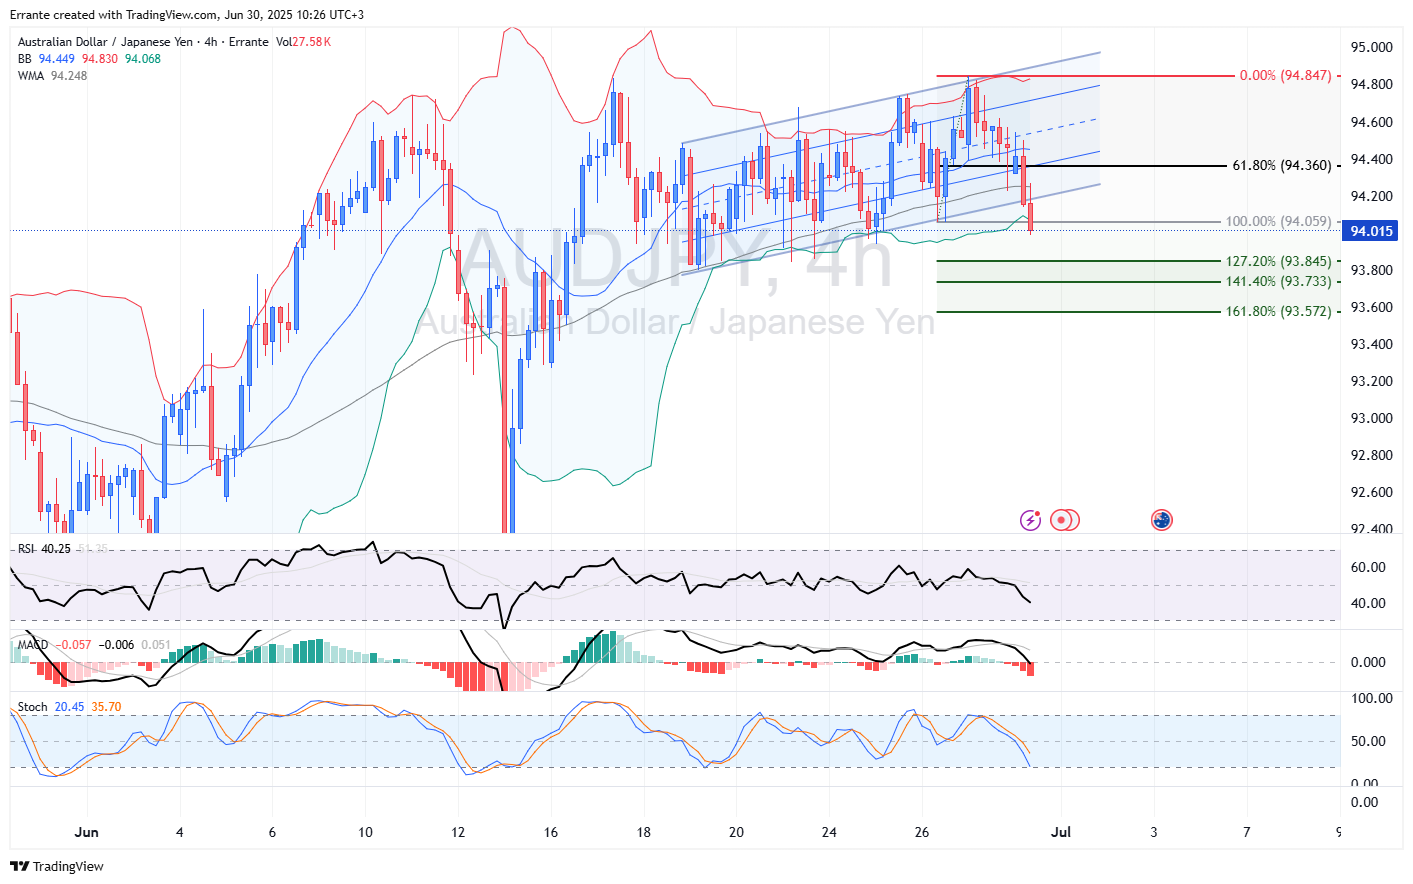Click the 141.40% (93.733) Fibonacci extension label

[1278, 282]
